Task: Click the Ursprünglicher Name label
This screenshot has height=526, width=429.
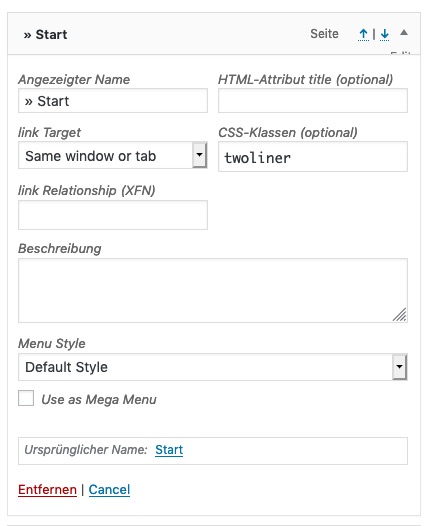Action: pyautogui.click(x=86, y=450)
